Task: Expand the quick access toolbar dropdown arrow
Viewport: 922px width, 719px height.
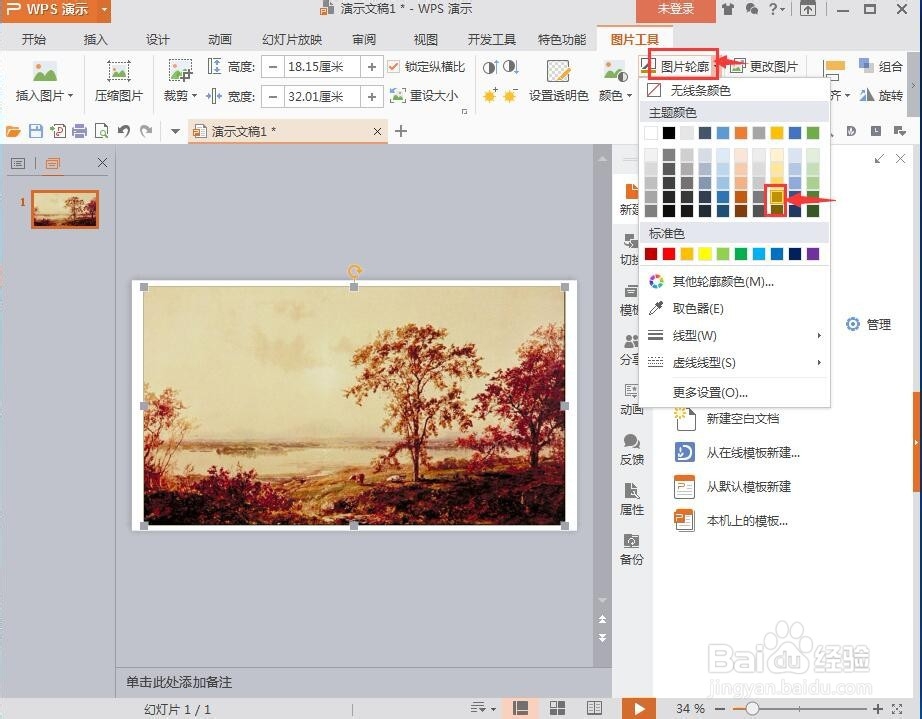Action: [x=175, y=131]
